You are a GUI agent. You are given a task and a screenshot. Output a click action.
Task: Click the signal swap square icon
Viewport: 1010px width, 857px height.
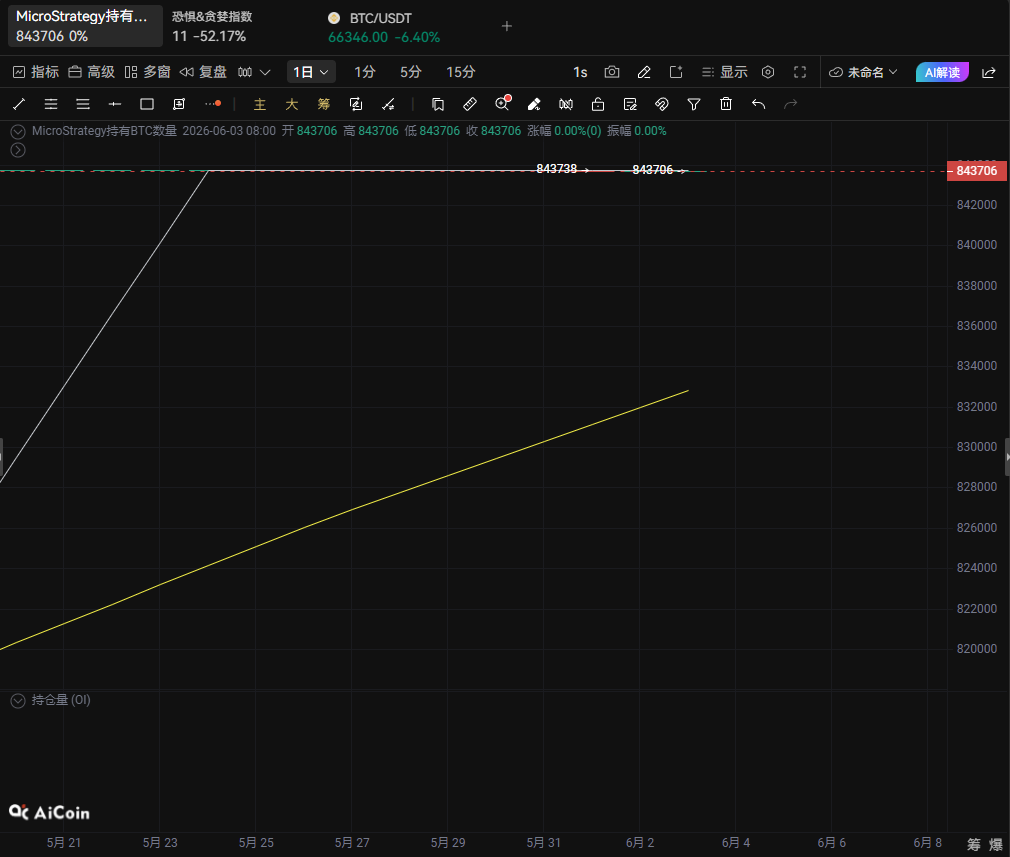pyautogui.click(x=356, y=104)
